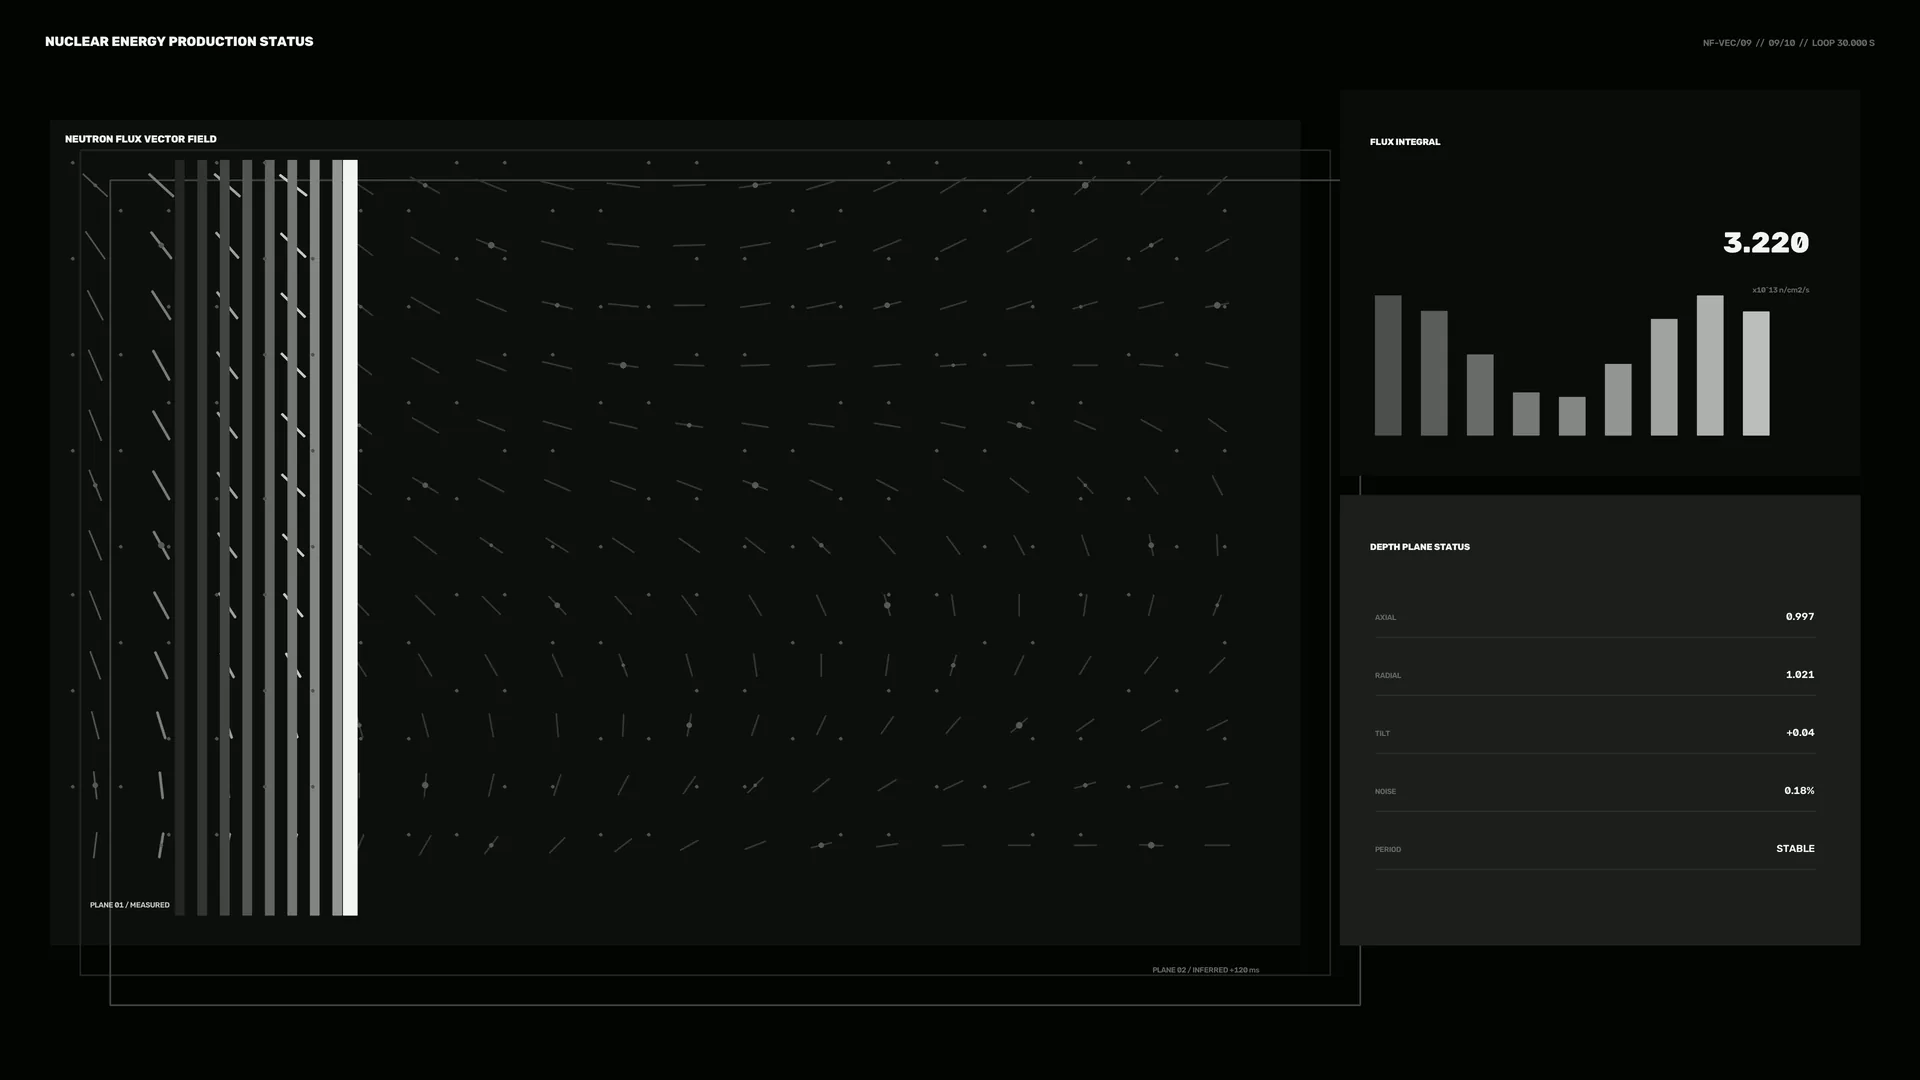Click the noise value 0.18%
Screen dimensions: 1920x1080
coord(1799,791)
